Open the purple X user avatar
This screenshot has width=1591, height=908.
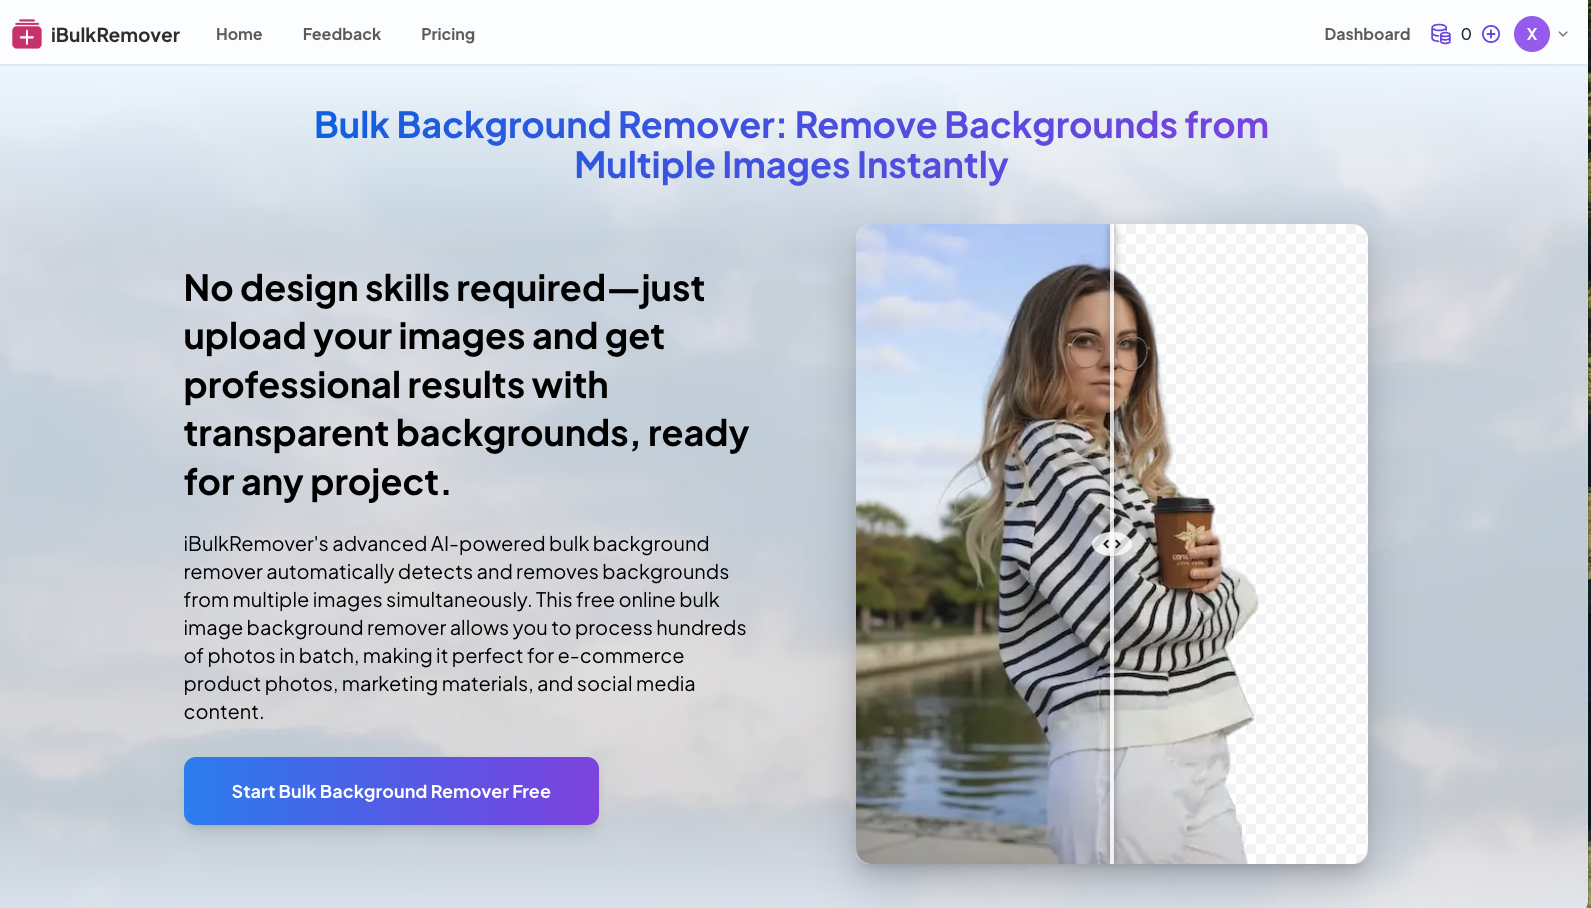coord(1531,34)
